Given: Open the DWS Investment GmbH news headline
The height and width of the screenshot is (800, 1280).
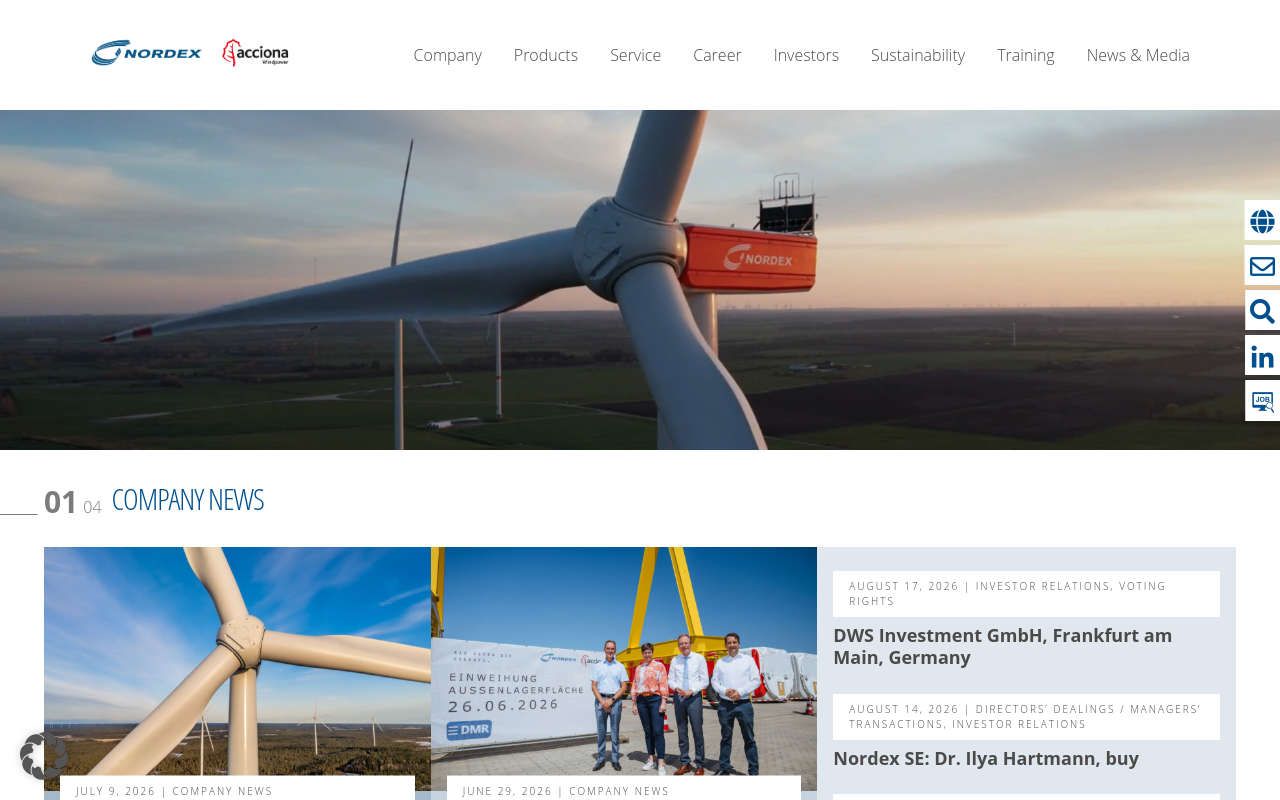Looking at the screenshot, I should (1003, 646).
